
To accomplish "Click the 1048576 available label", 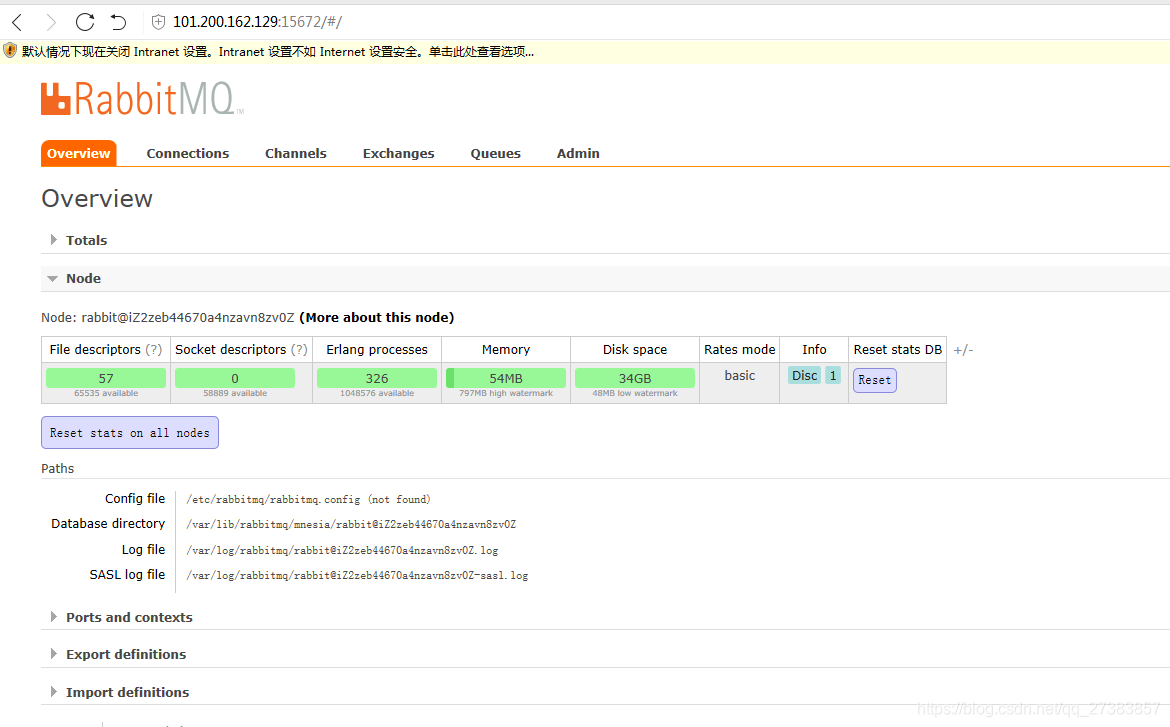I will [x=377, y=393].
